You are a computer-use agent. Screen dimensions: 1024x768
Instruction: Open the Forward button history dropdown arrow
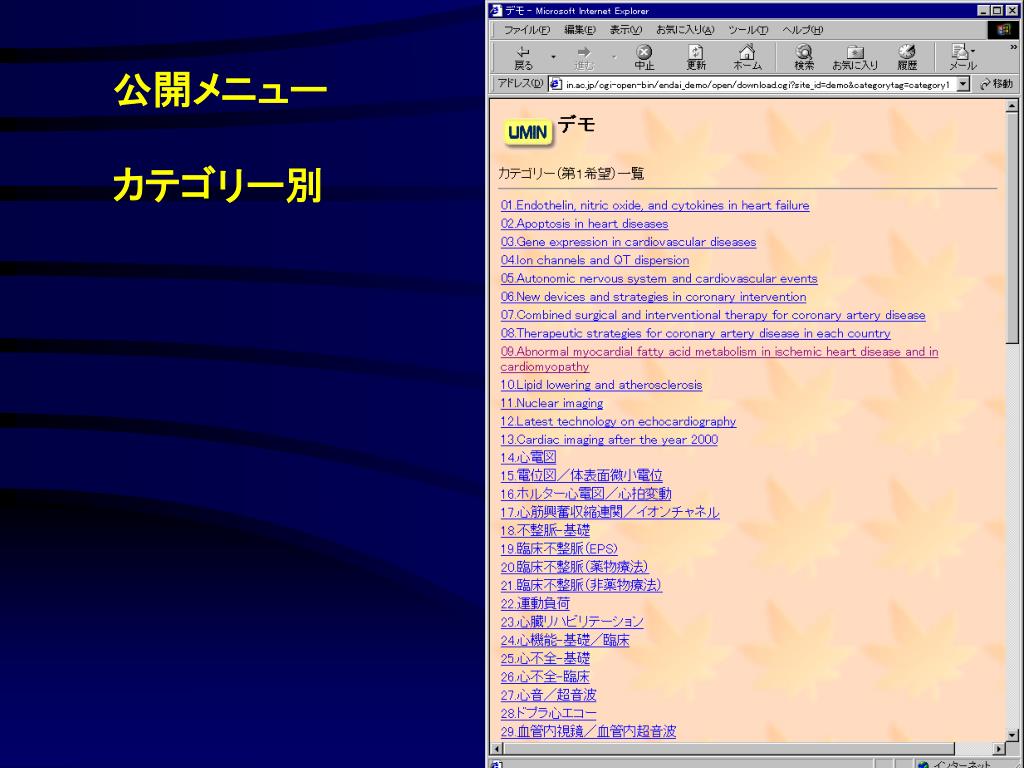(x=614, y=57)
